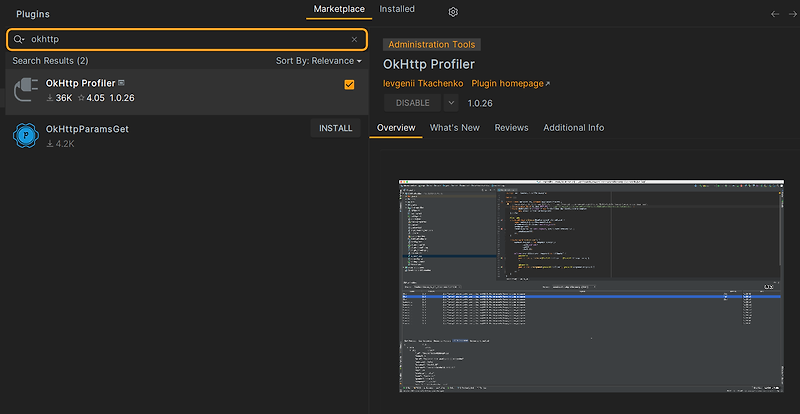Click the Plugins title label
The width and height of the screenshot is (800, 414).
(33, 14)
